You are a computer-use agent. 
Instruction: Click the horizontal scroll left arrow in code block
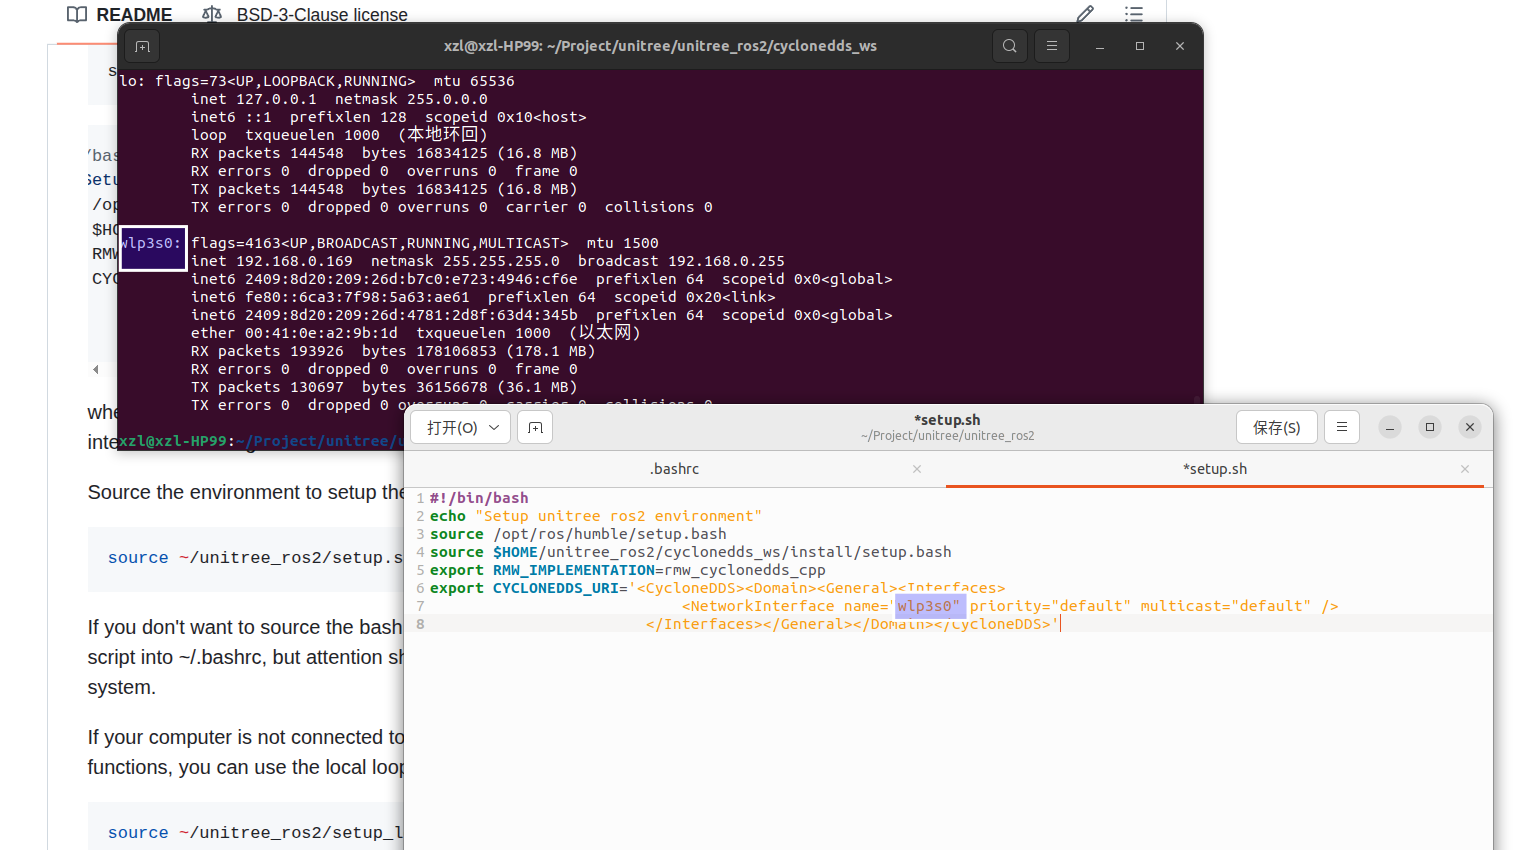tap(96, 369)
